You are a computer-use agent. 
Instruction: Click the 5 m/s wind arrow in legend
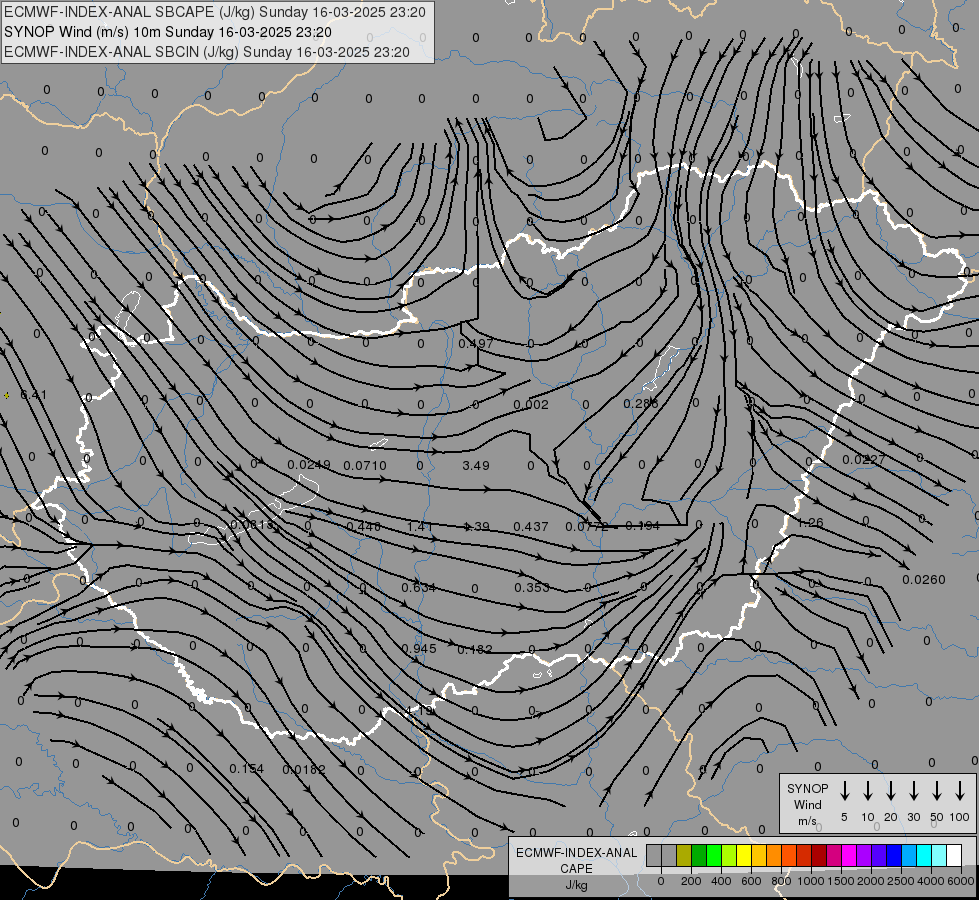click(x=844, y=790)
